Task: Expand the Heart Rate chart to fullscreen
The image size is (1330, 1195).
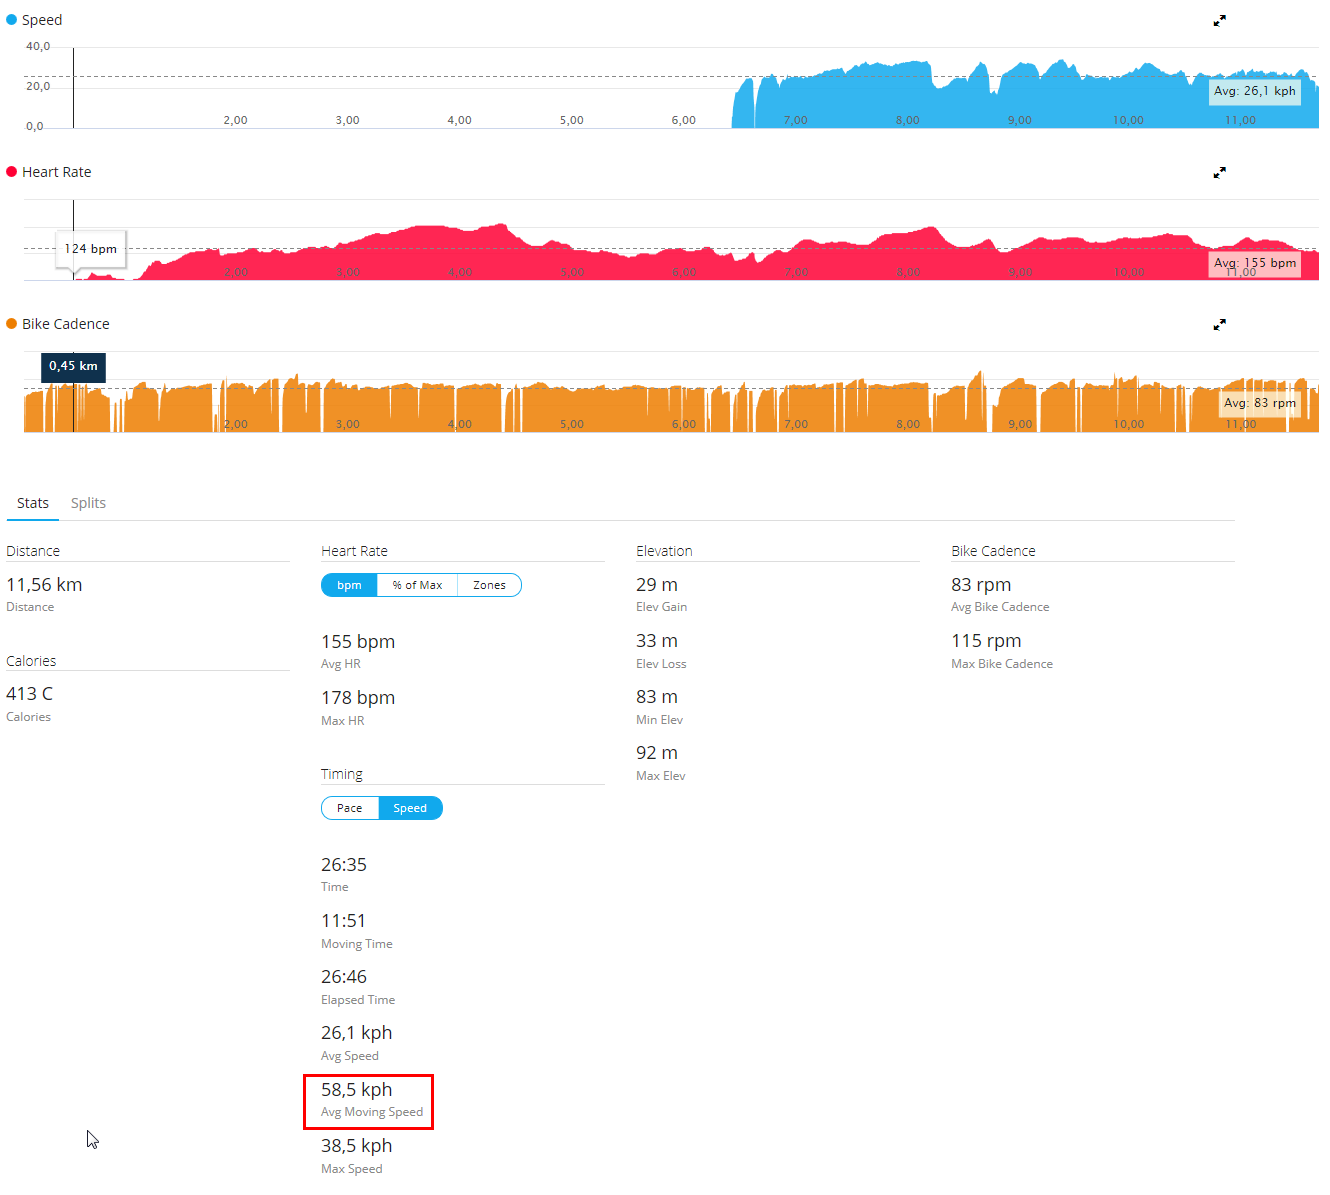Action: click(x=1219, y=173)
